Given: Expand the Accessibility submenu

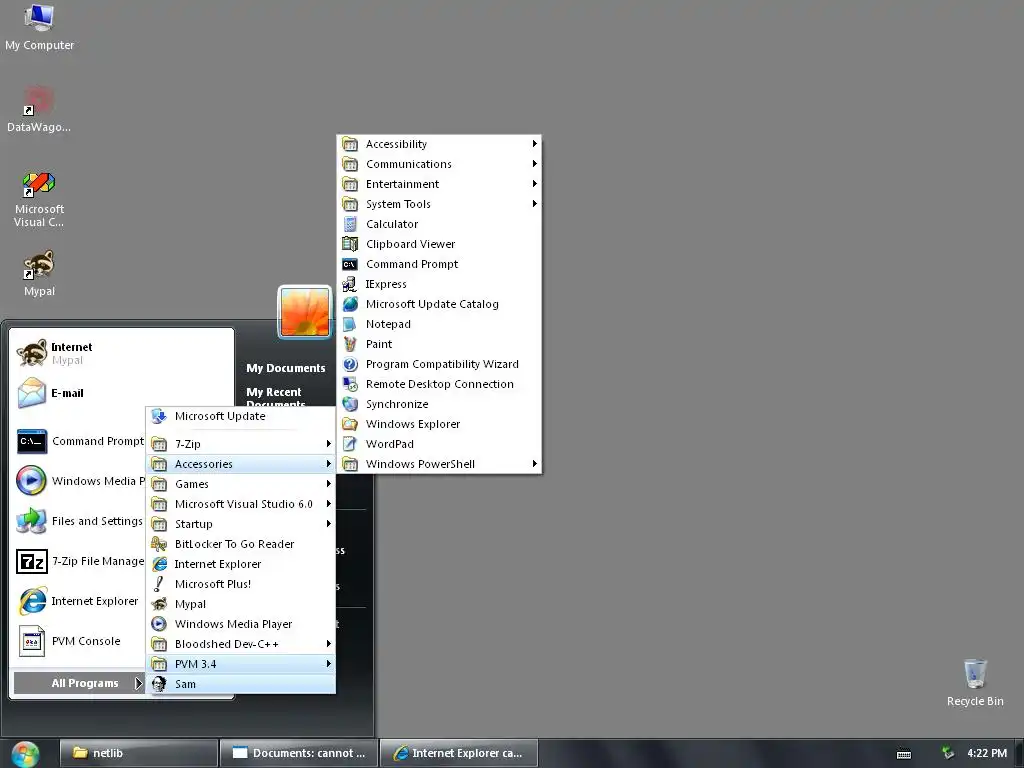Looking at the screenshot, I should (441, 144).
